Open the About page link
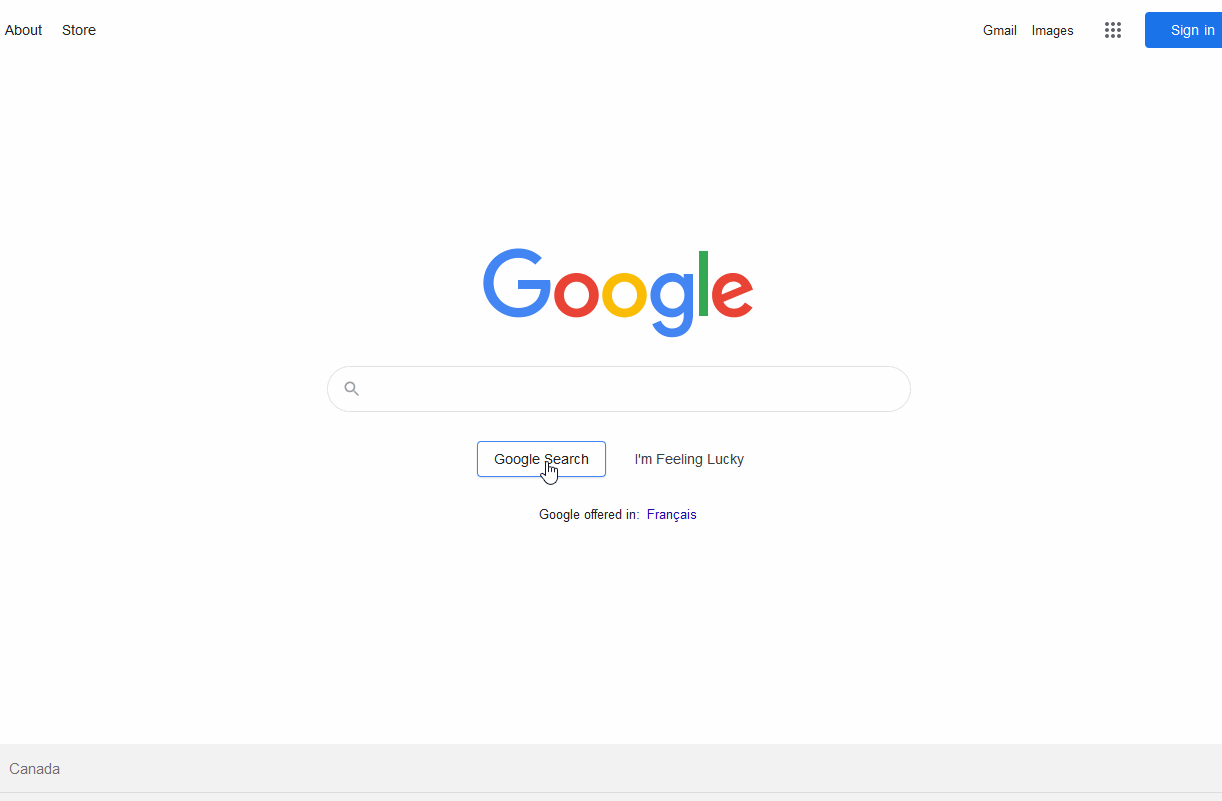This screenshot has height=801, width=1222. 23,30
